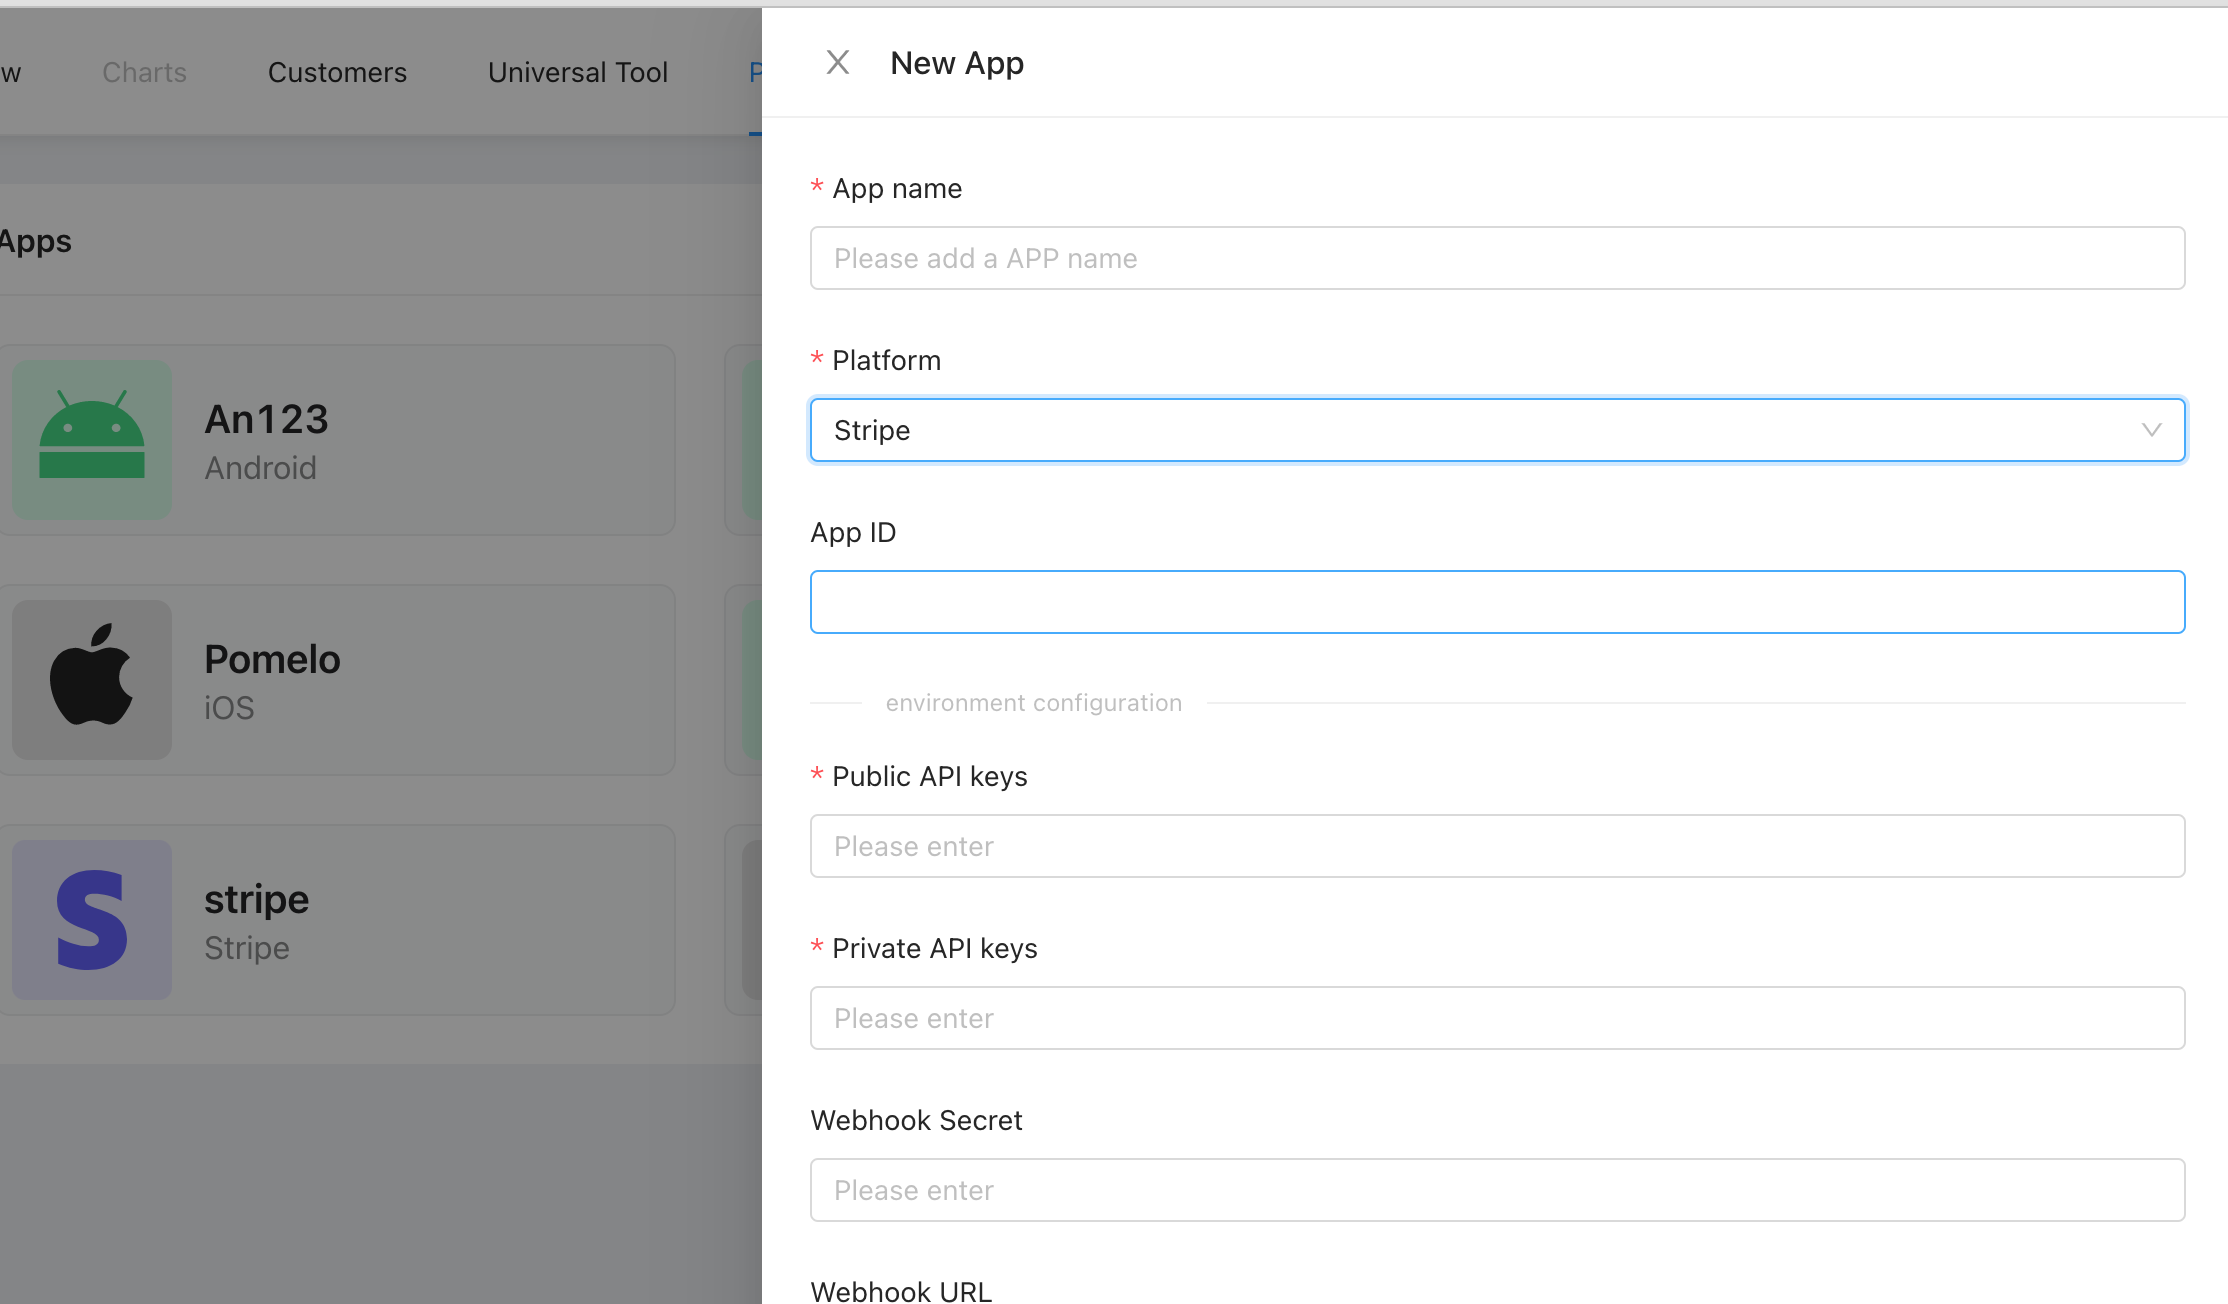Viewport: 2228px width, 1304px height.
Task: Close the New App panel
Action: (838, 63)
